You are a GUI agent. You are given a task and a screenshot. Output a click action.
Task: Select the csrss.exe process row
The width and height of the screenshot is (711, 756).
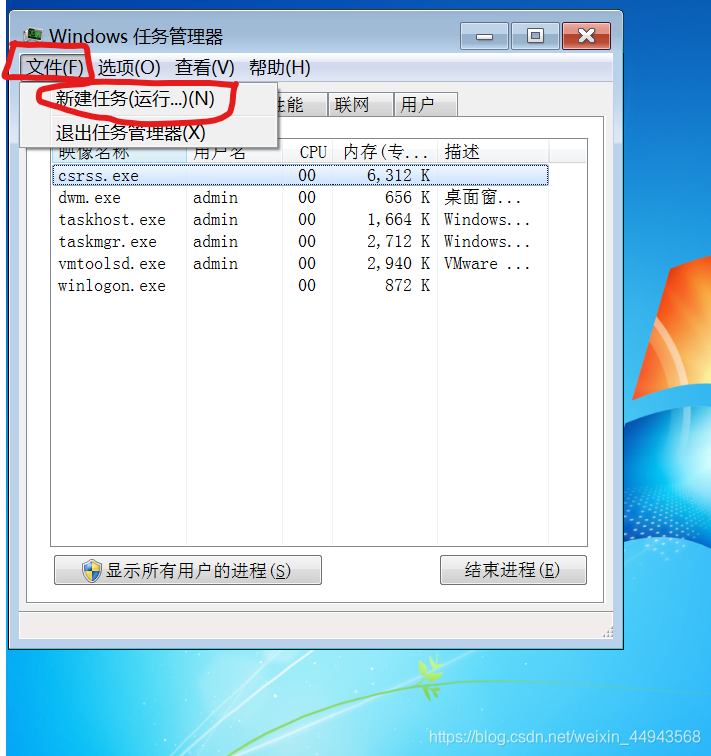click(x=300, y=175)
